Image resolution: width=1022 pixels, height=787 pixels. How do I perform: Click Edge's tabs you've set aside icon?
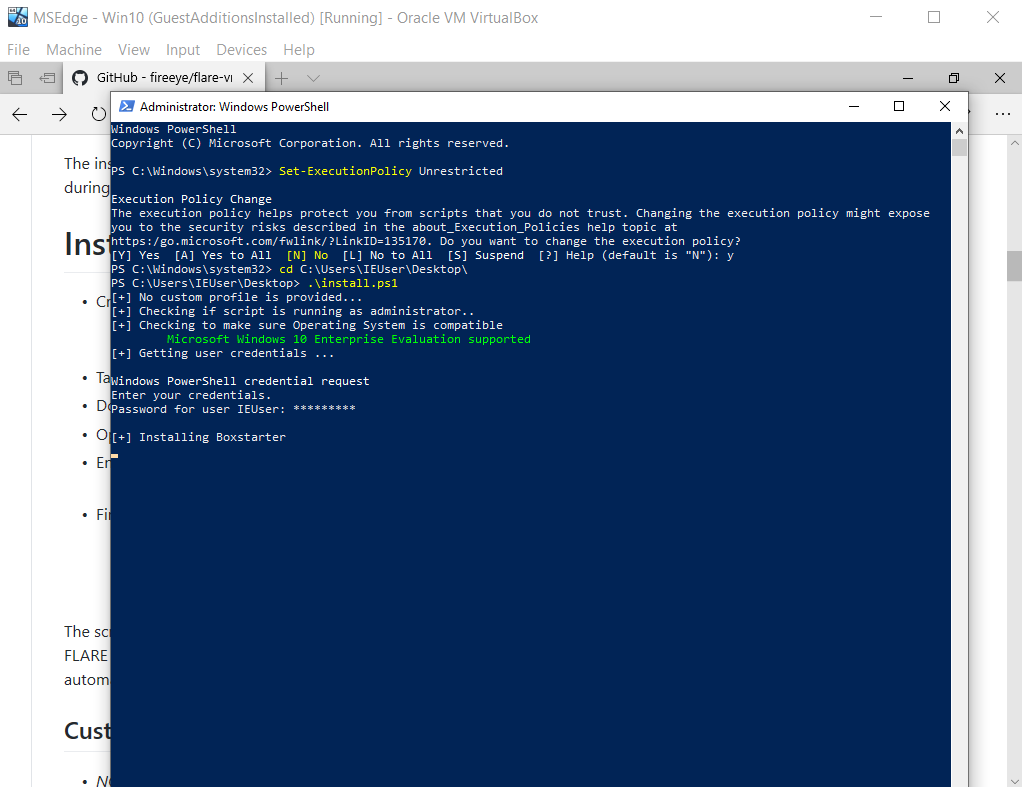coord(15,78)
